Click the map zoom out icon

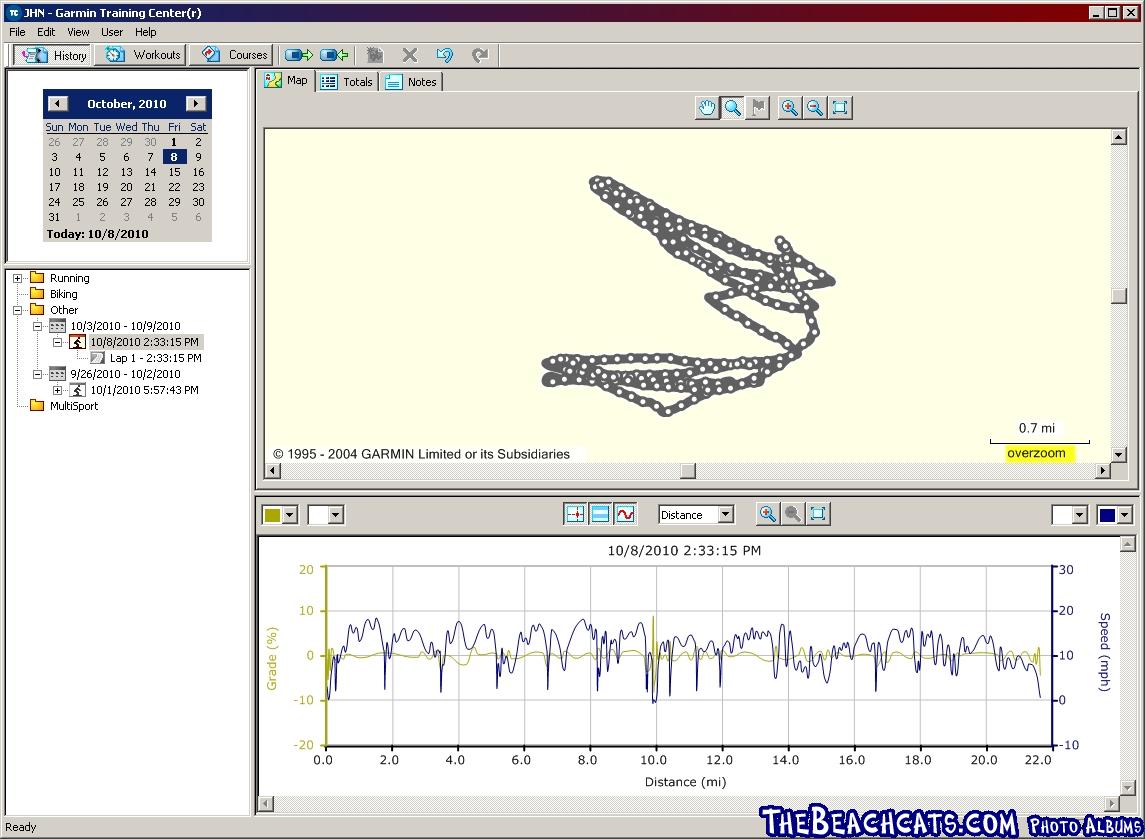coord(815,108)
